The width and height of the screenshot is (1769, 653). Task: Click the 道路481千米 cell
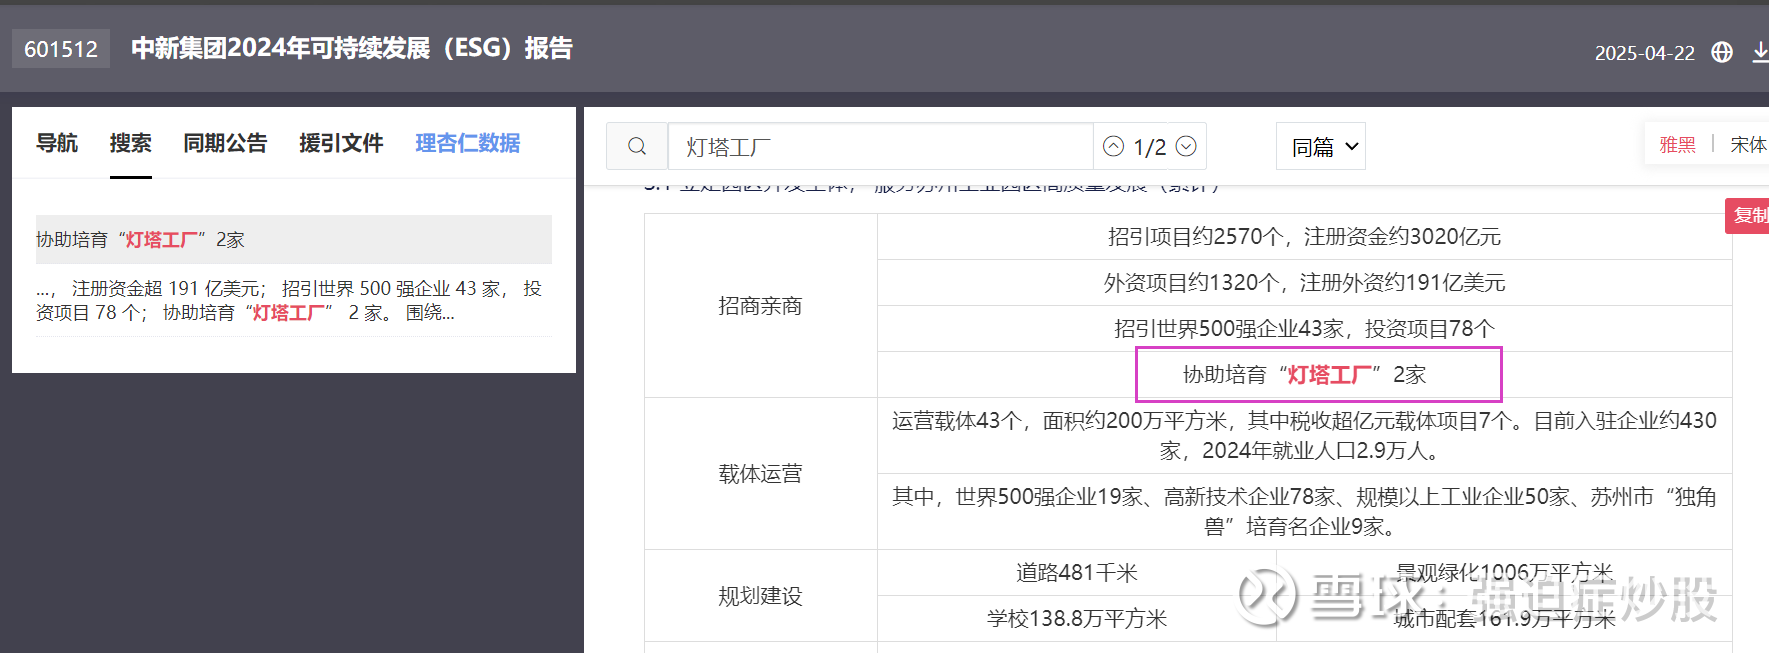pos(1077,573)
